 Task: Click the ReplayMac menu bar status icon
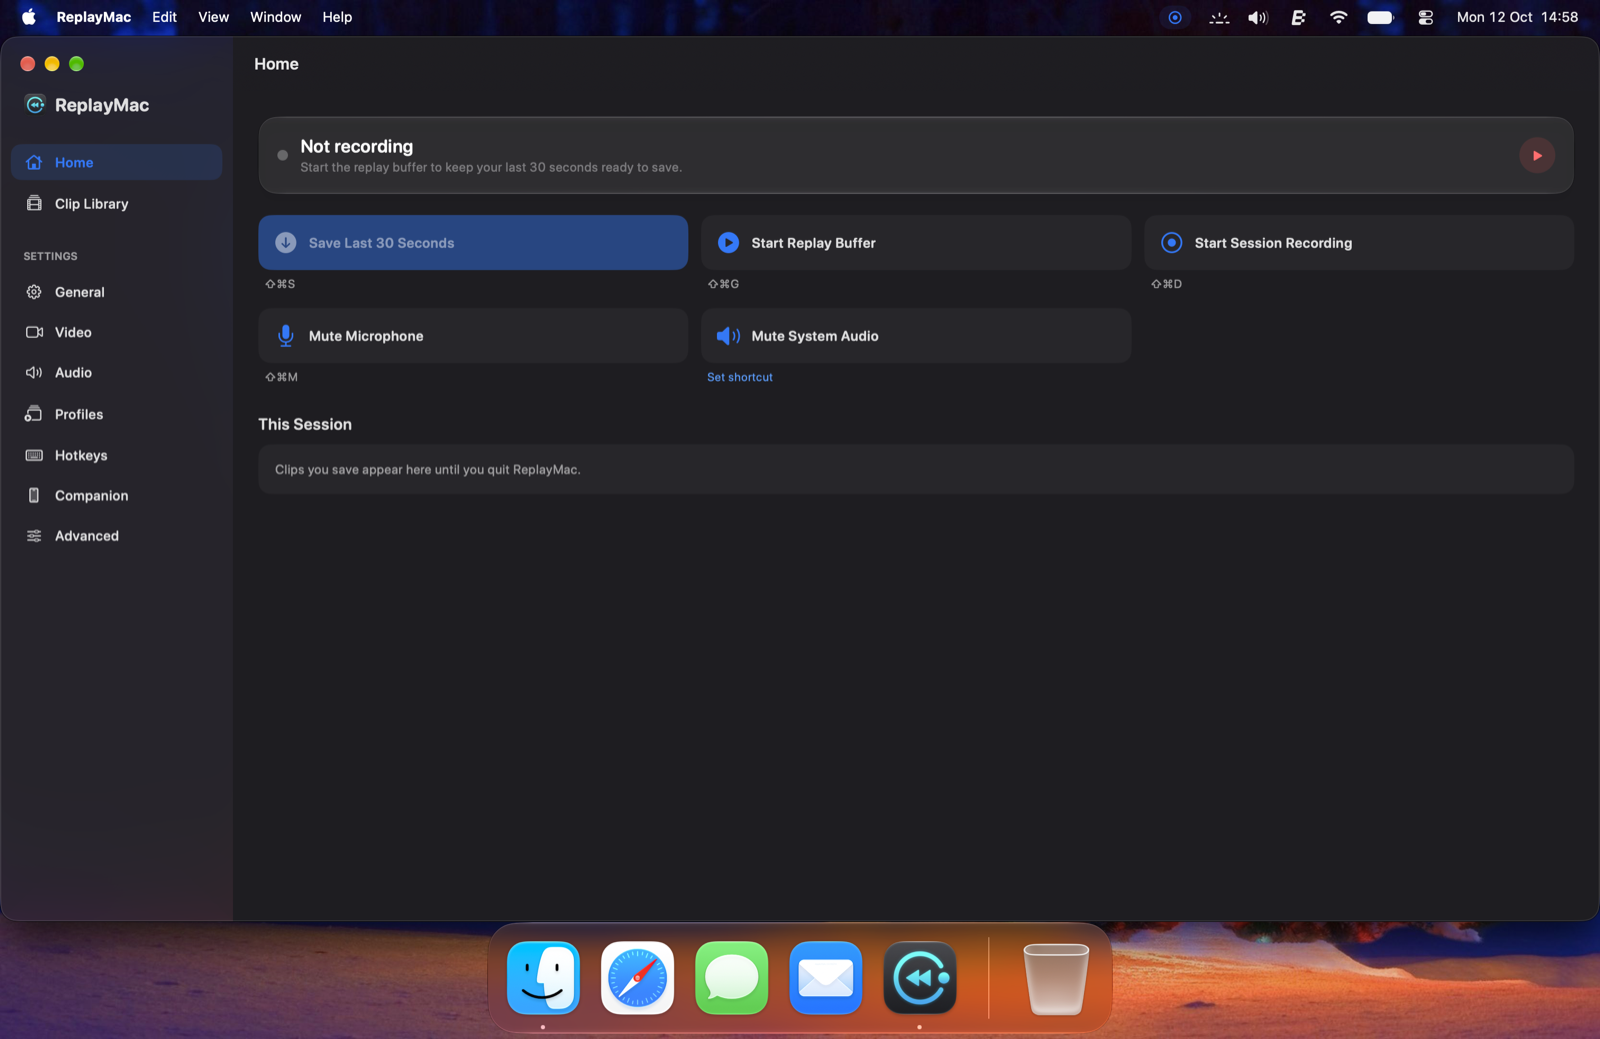pyautogui.click(x=1175, y=17)
